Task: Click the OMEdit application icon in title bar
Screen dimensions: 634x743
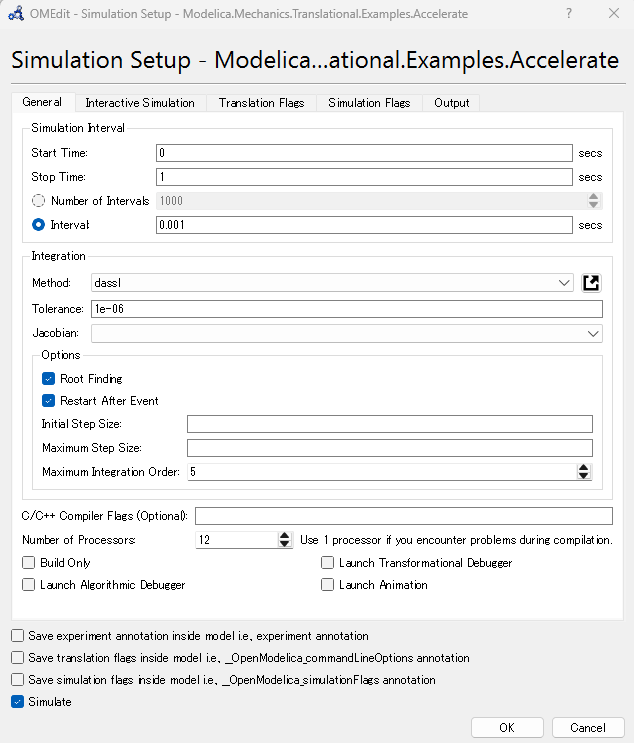Action: [16, 13]
